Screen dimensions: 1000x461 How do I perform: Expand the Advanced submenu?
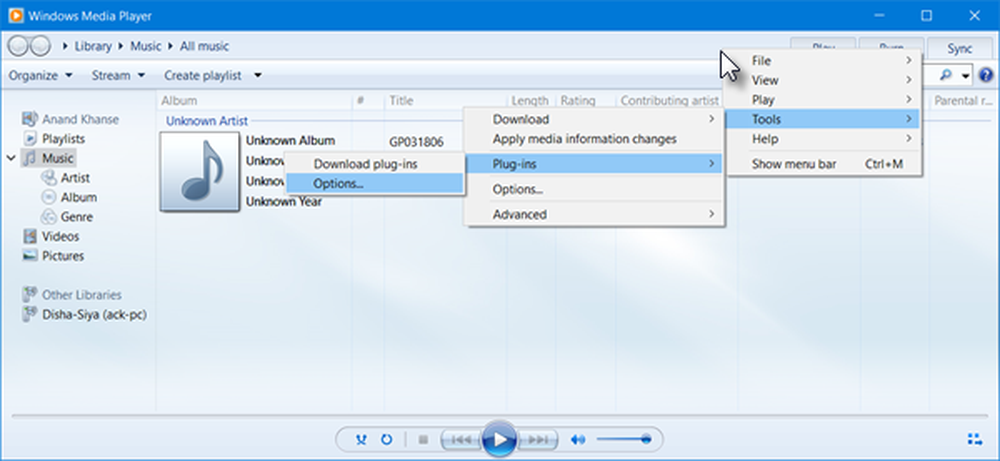[594, 215]
